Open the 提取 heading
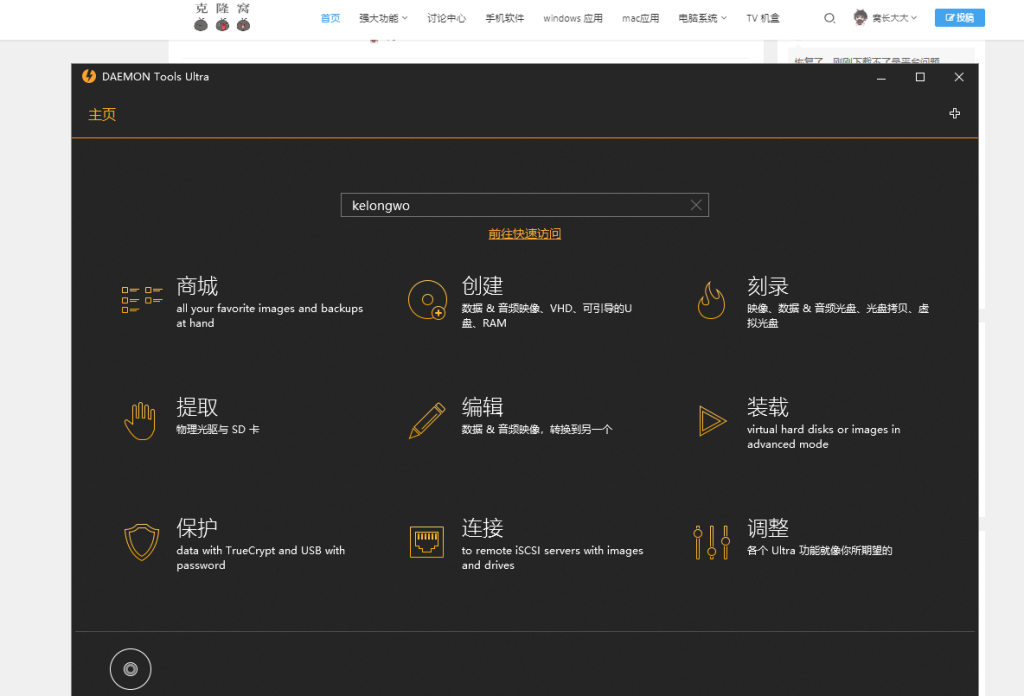1024x696 pixels. click(x=197, y=407)
